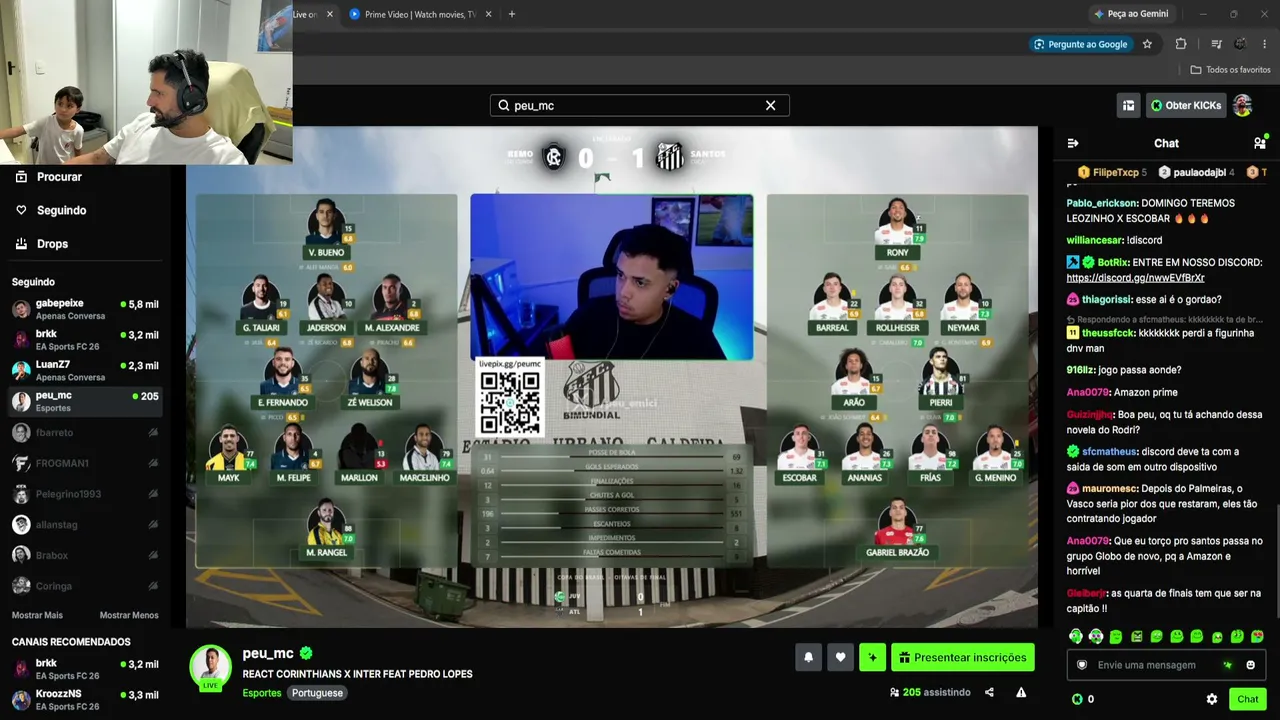Open the browser media control icon
The image size is (1280, 720).
(1216, 44)
